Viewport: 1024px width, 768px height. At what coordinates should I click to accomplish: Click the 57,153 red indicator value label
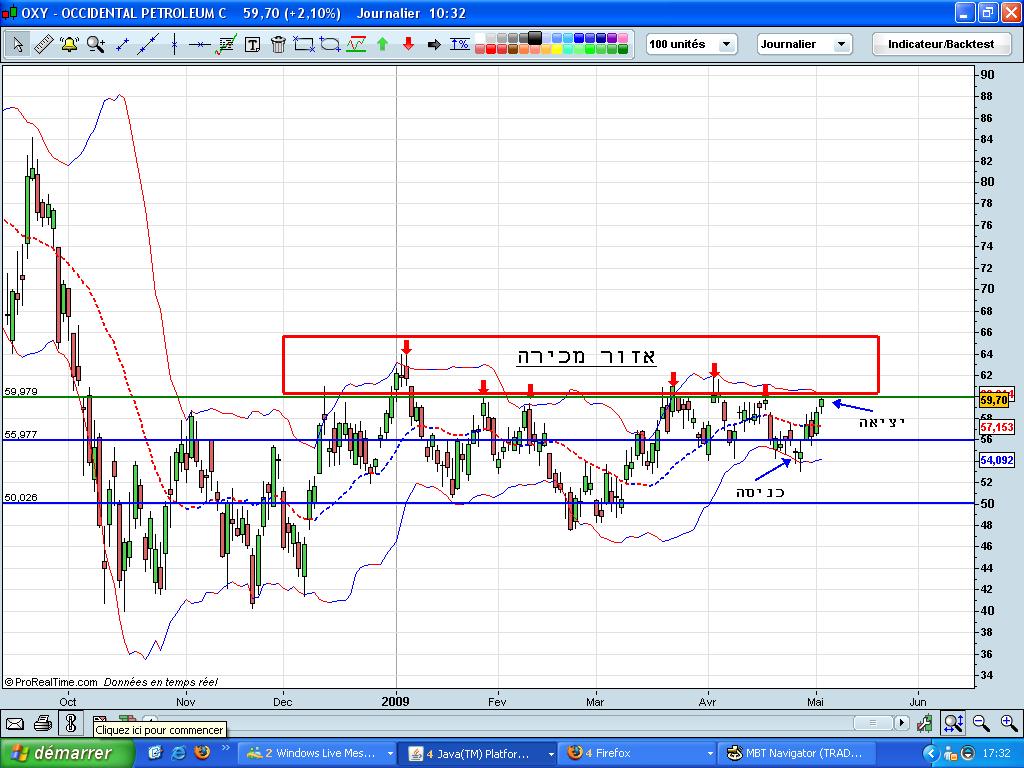pyautogui.click(x=997, y=427)
